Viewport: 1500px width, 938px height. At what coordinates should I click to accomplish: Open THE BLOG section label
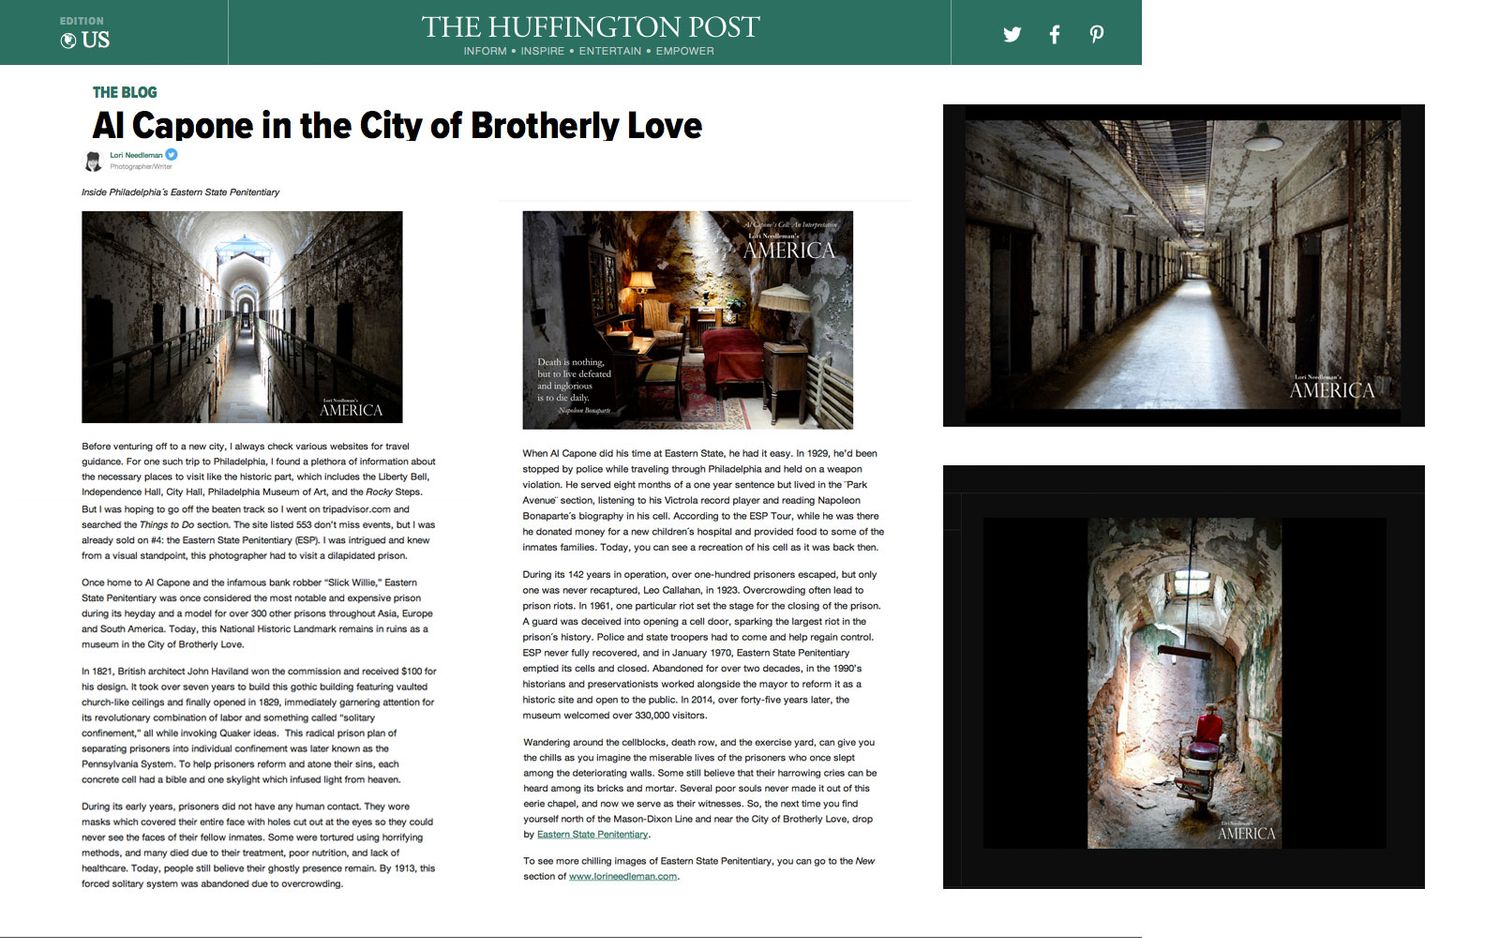(125, 92)
